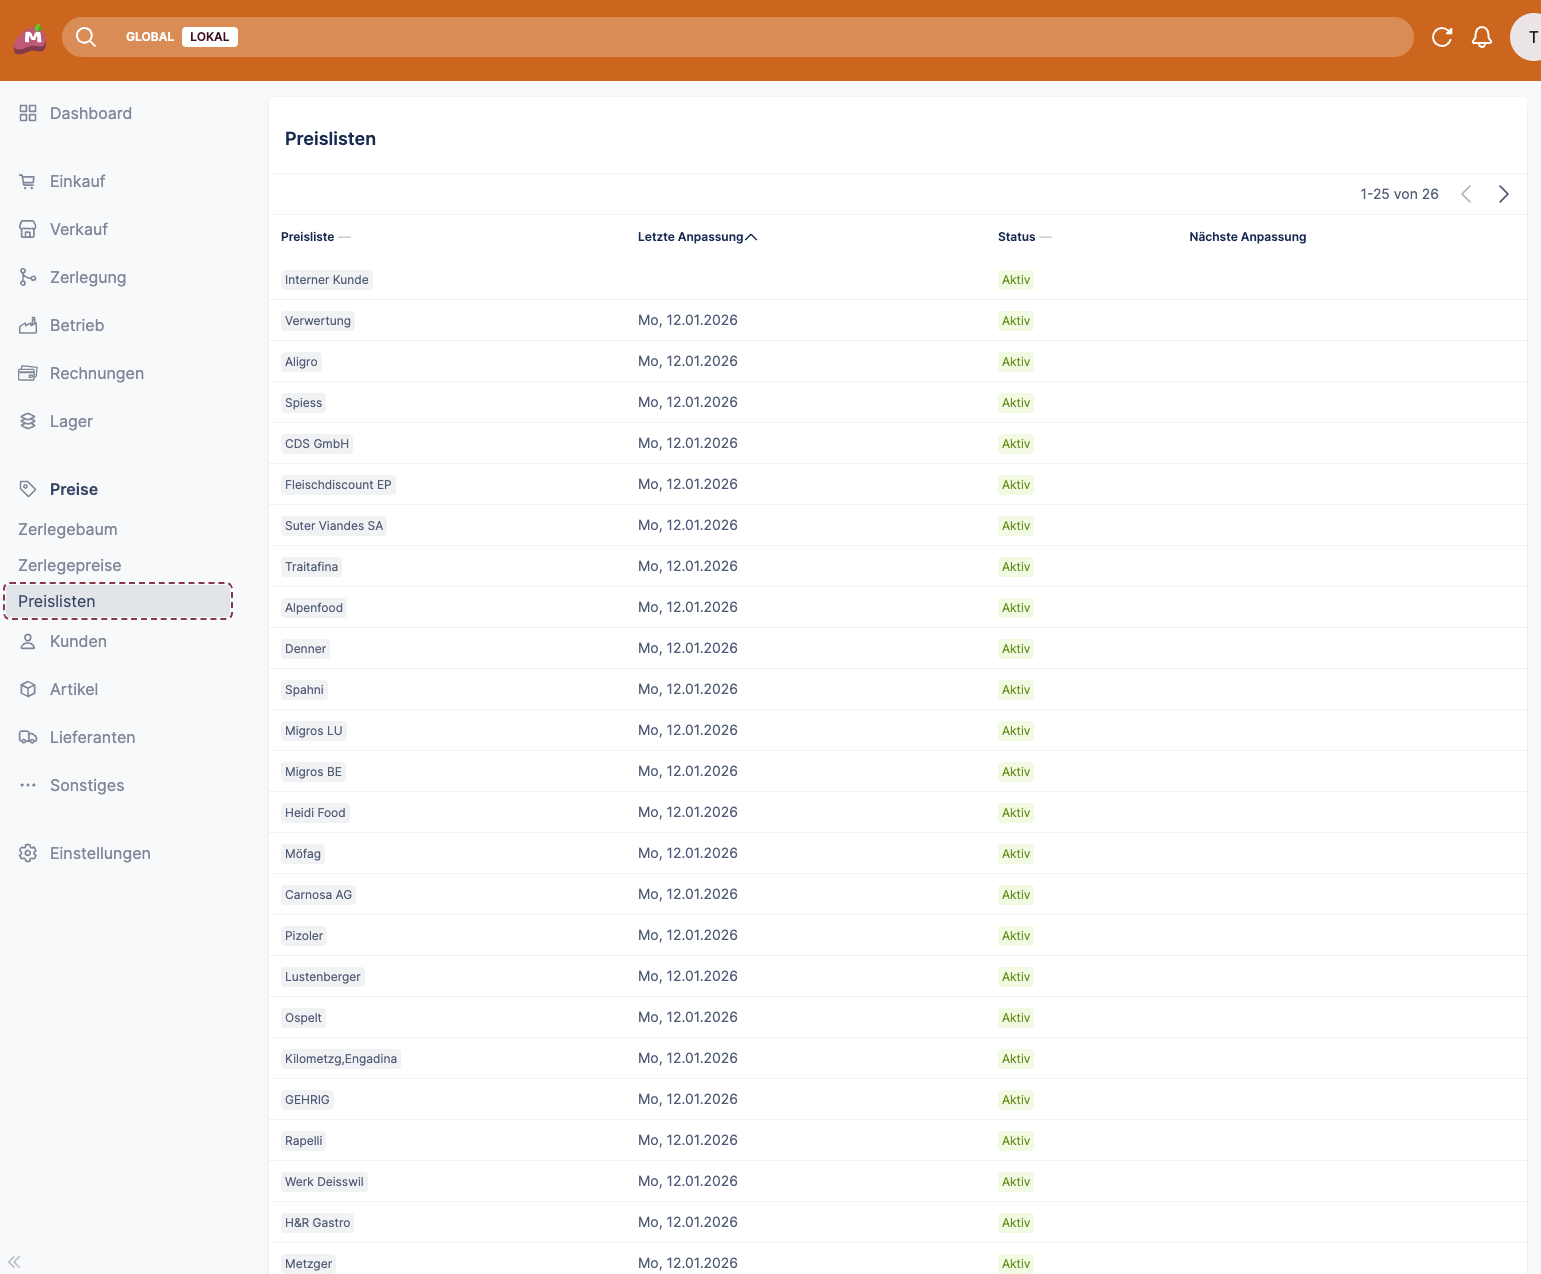This screenshot has width=1541, height=1274.
Task: Click the refresh icon in header
Action: pyautogui.click(x=1441, y=37)
